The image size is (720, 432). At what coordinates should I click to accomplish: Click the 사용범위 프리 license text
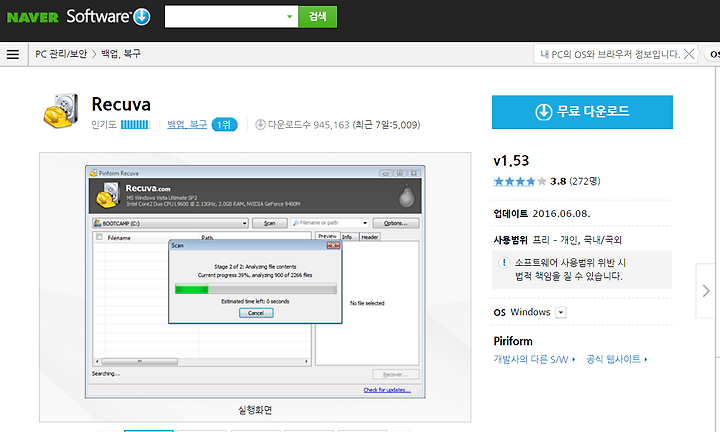click(x=557, y=240)
